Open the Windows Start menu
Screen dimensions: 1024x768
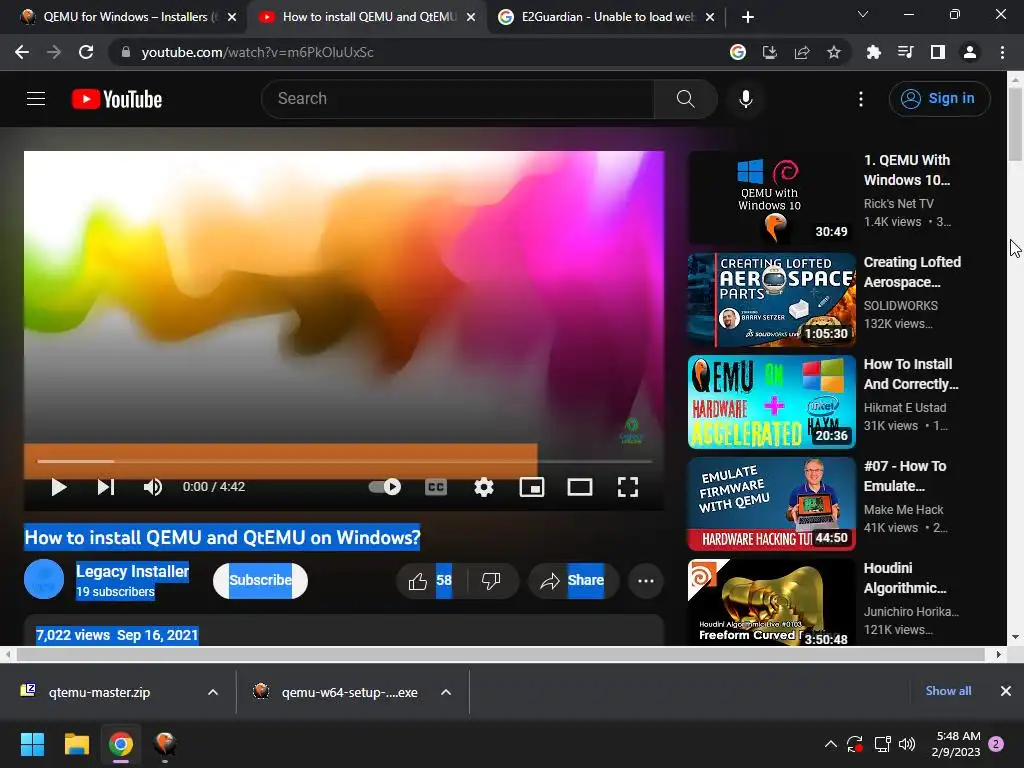tap(32, 744)
